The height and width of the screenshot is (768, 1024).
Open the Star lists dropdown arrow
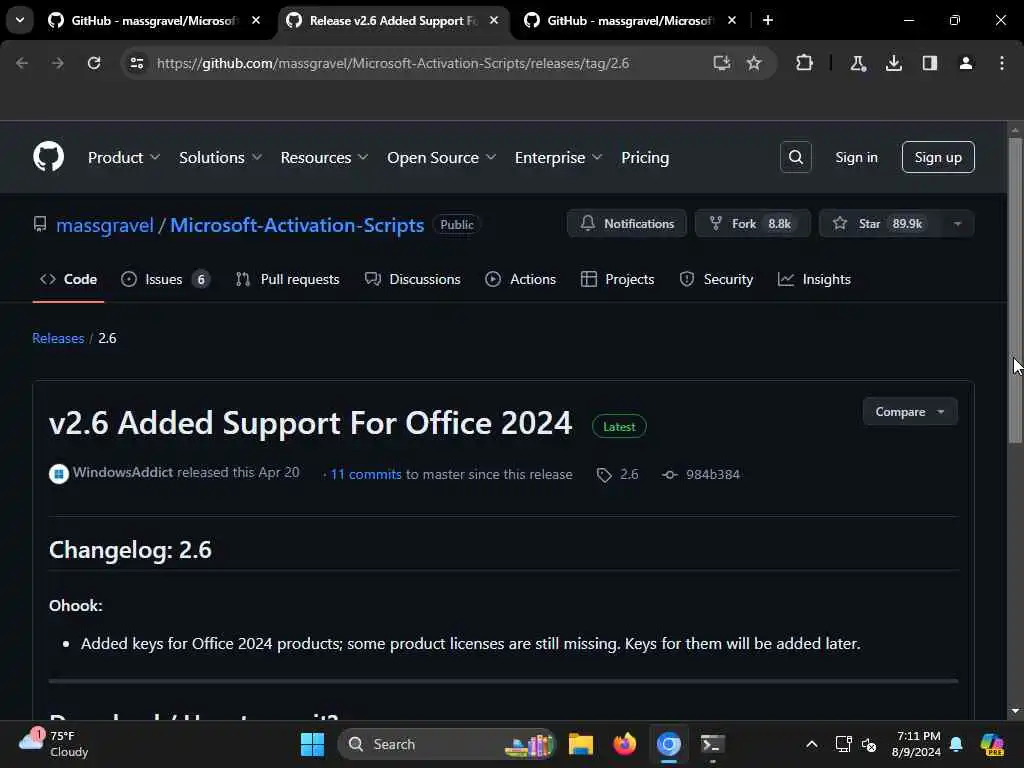(x=957, y=223)
